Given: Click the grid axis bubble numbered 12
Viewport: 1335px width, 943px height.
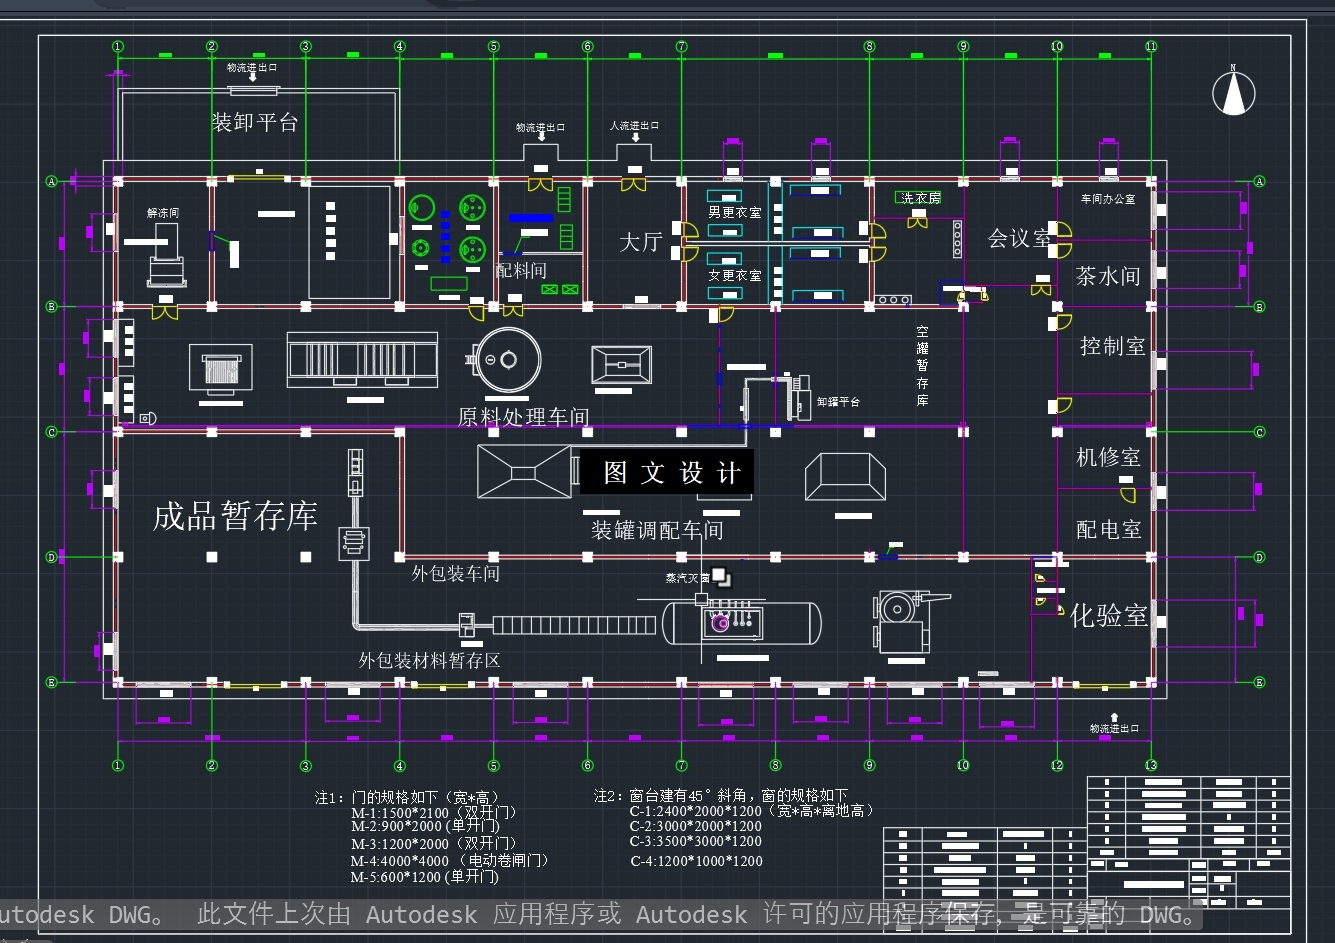Looking at the screenshot, I should pos(1057,766).
